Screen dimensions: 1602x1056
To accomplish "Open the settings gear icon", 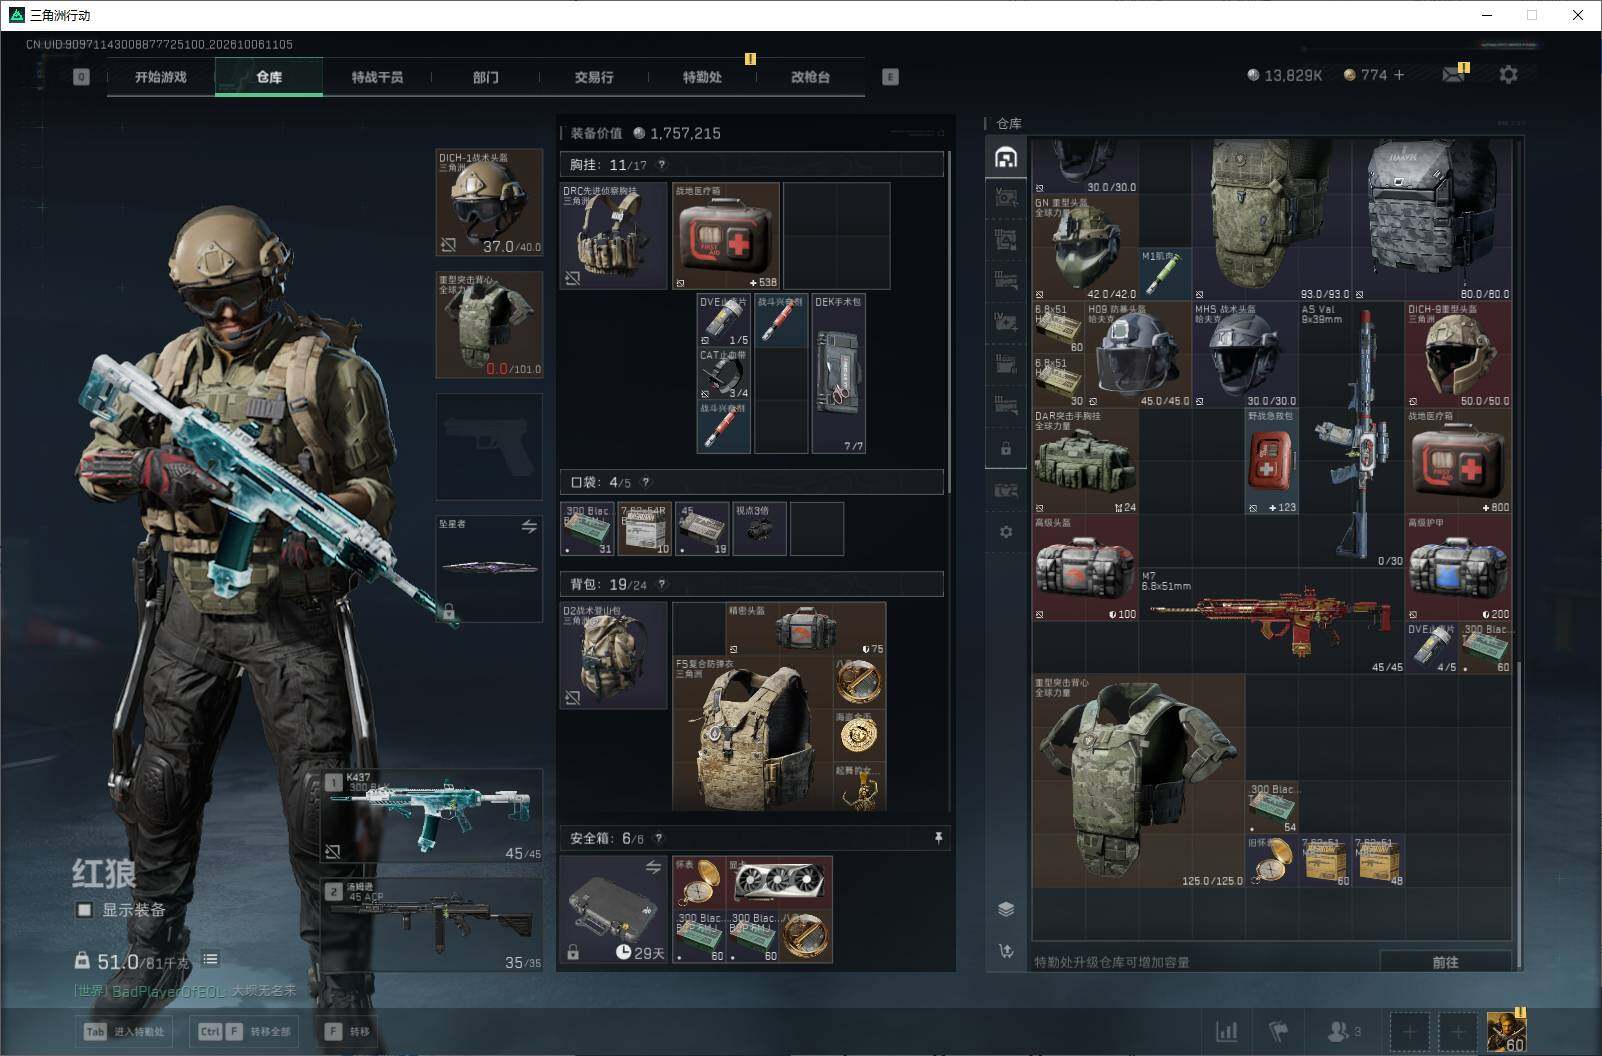I will click(1508, 75).
